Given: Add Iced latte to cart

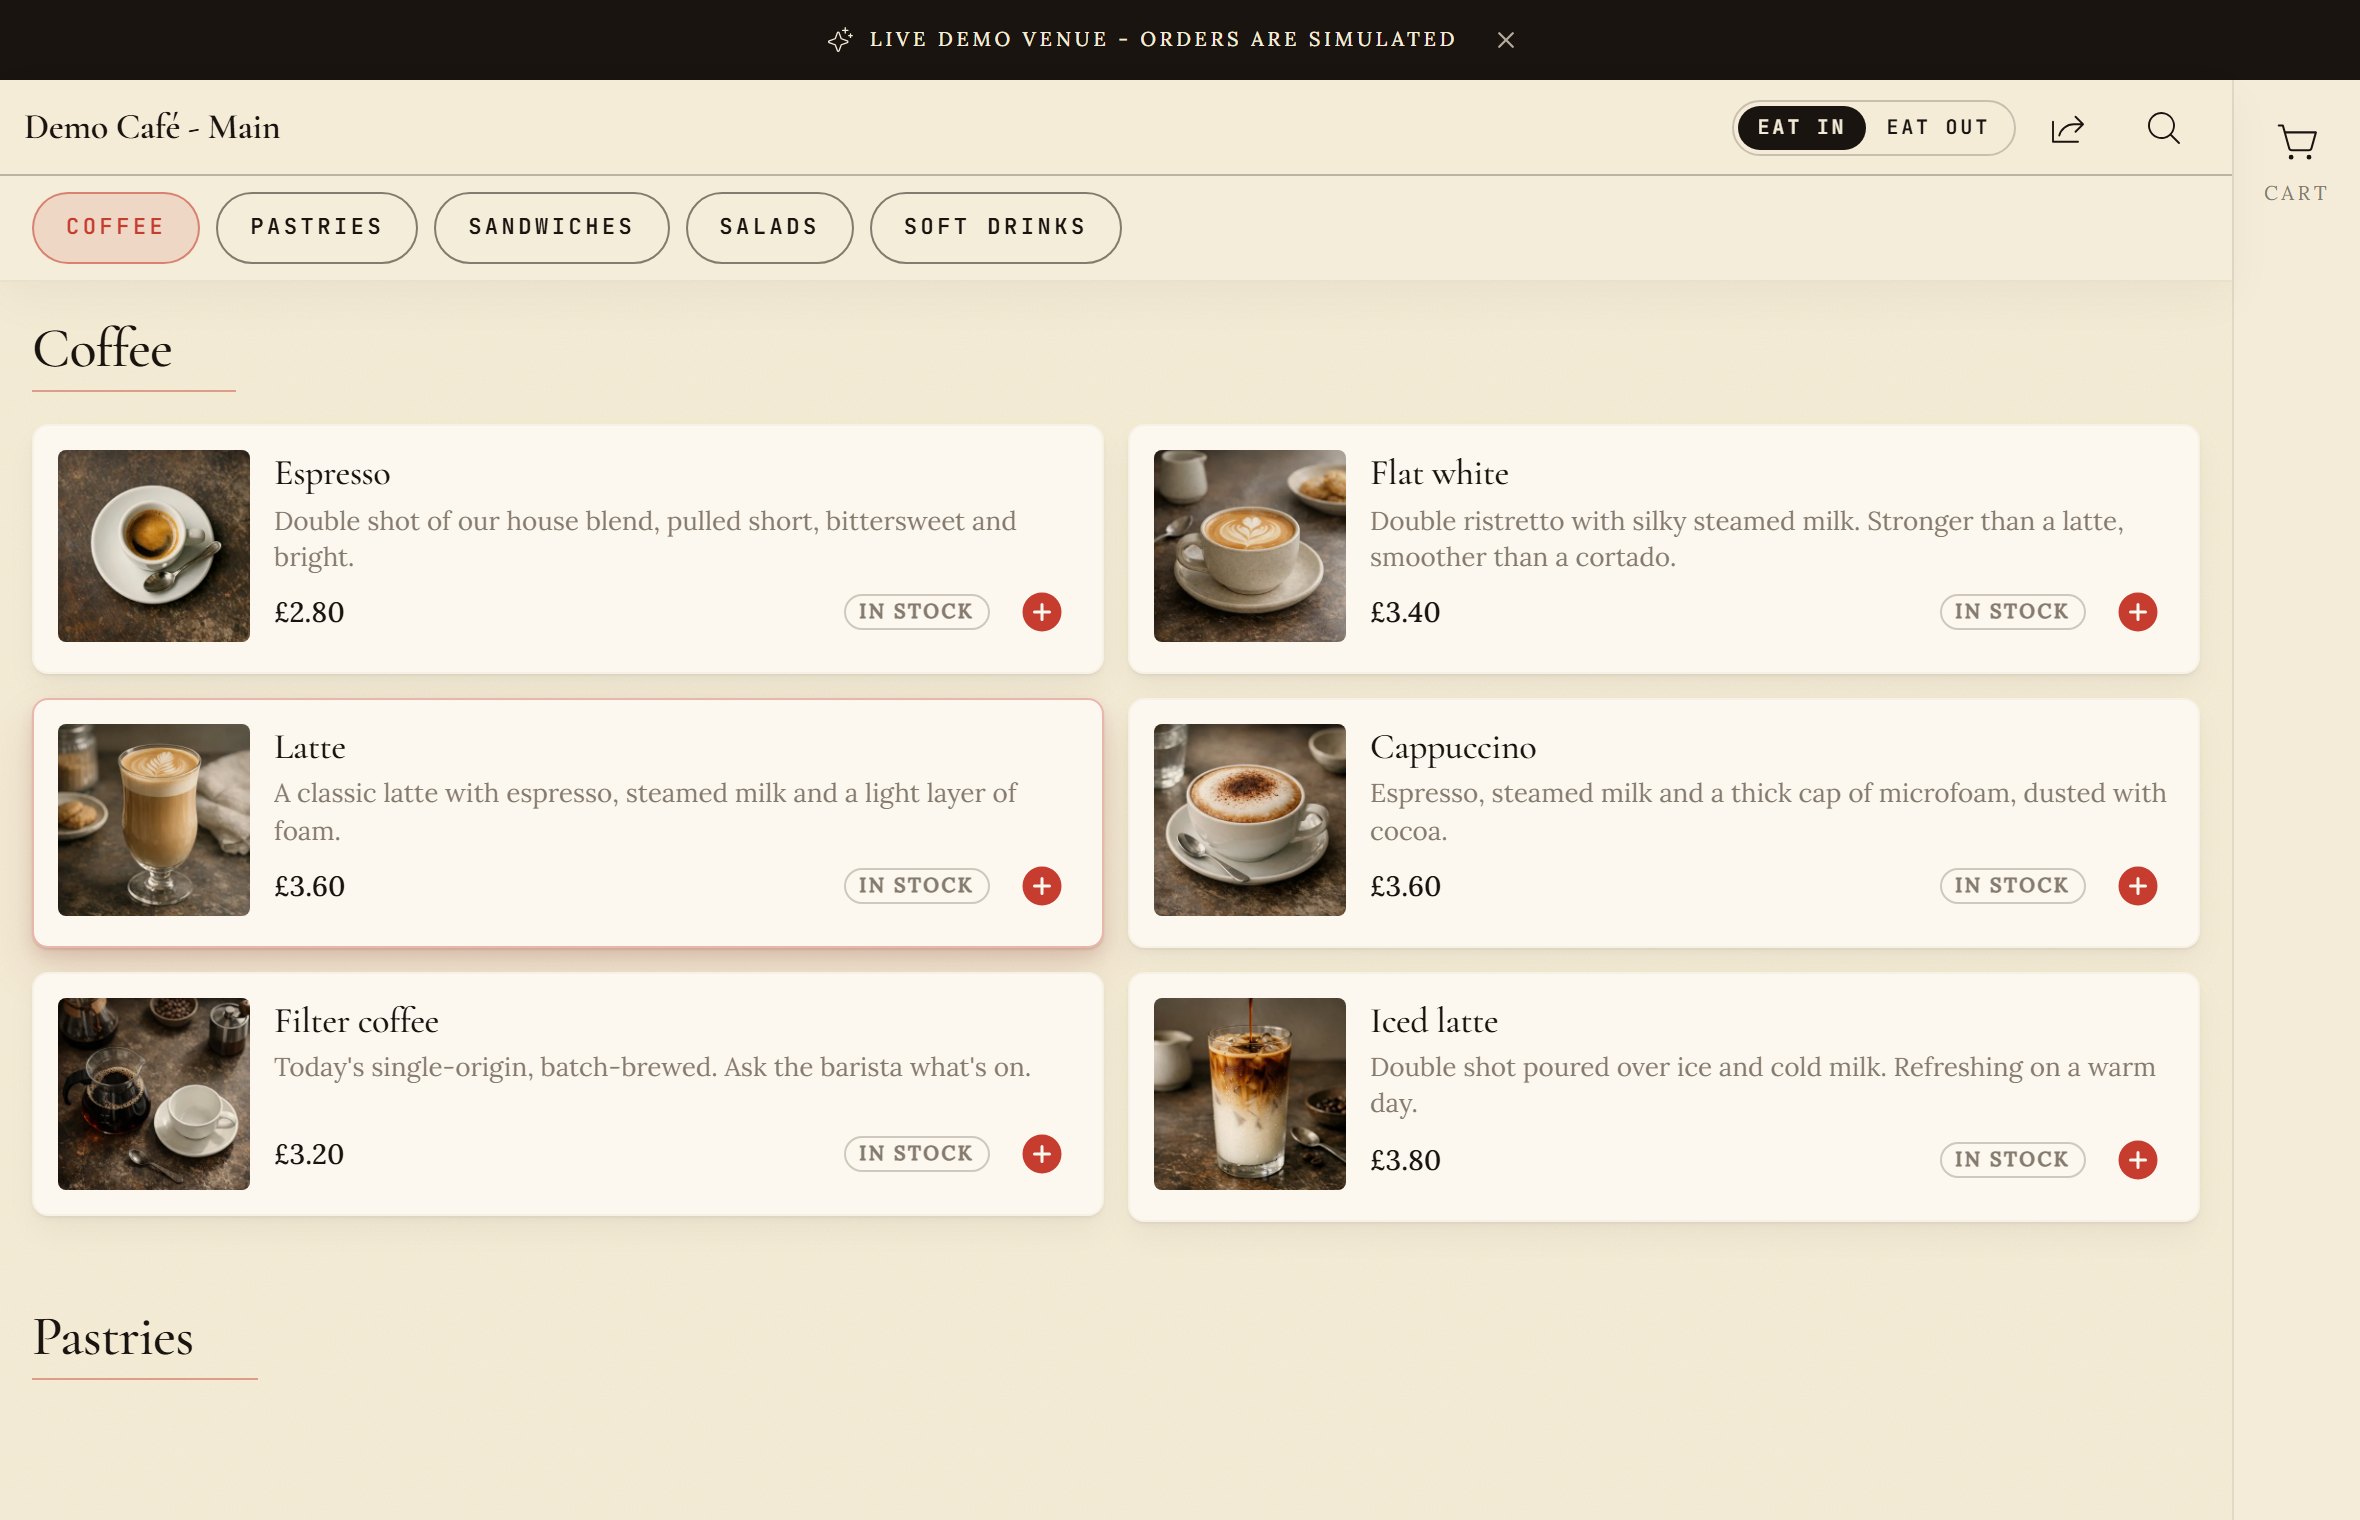Looking at the screenshot, I should pyautogui.click(x=2137, y=1159).
